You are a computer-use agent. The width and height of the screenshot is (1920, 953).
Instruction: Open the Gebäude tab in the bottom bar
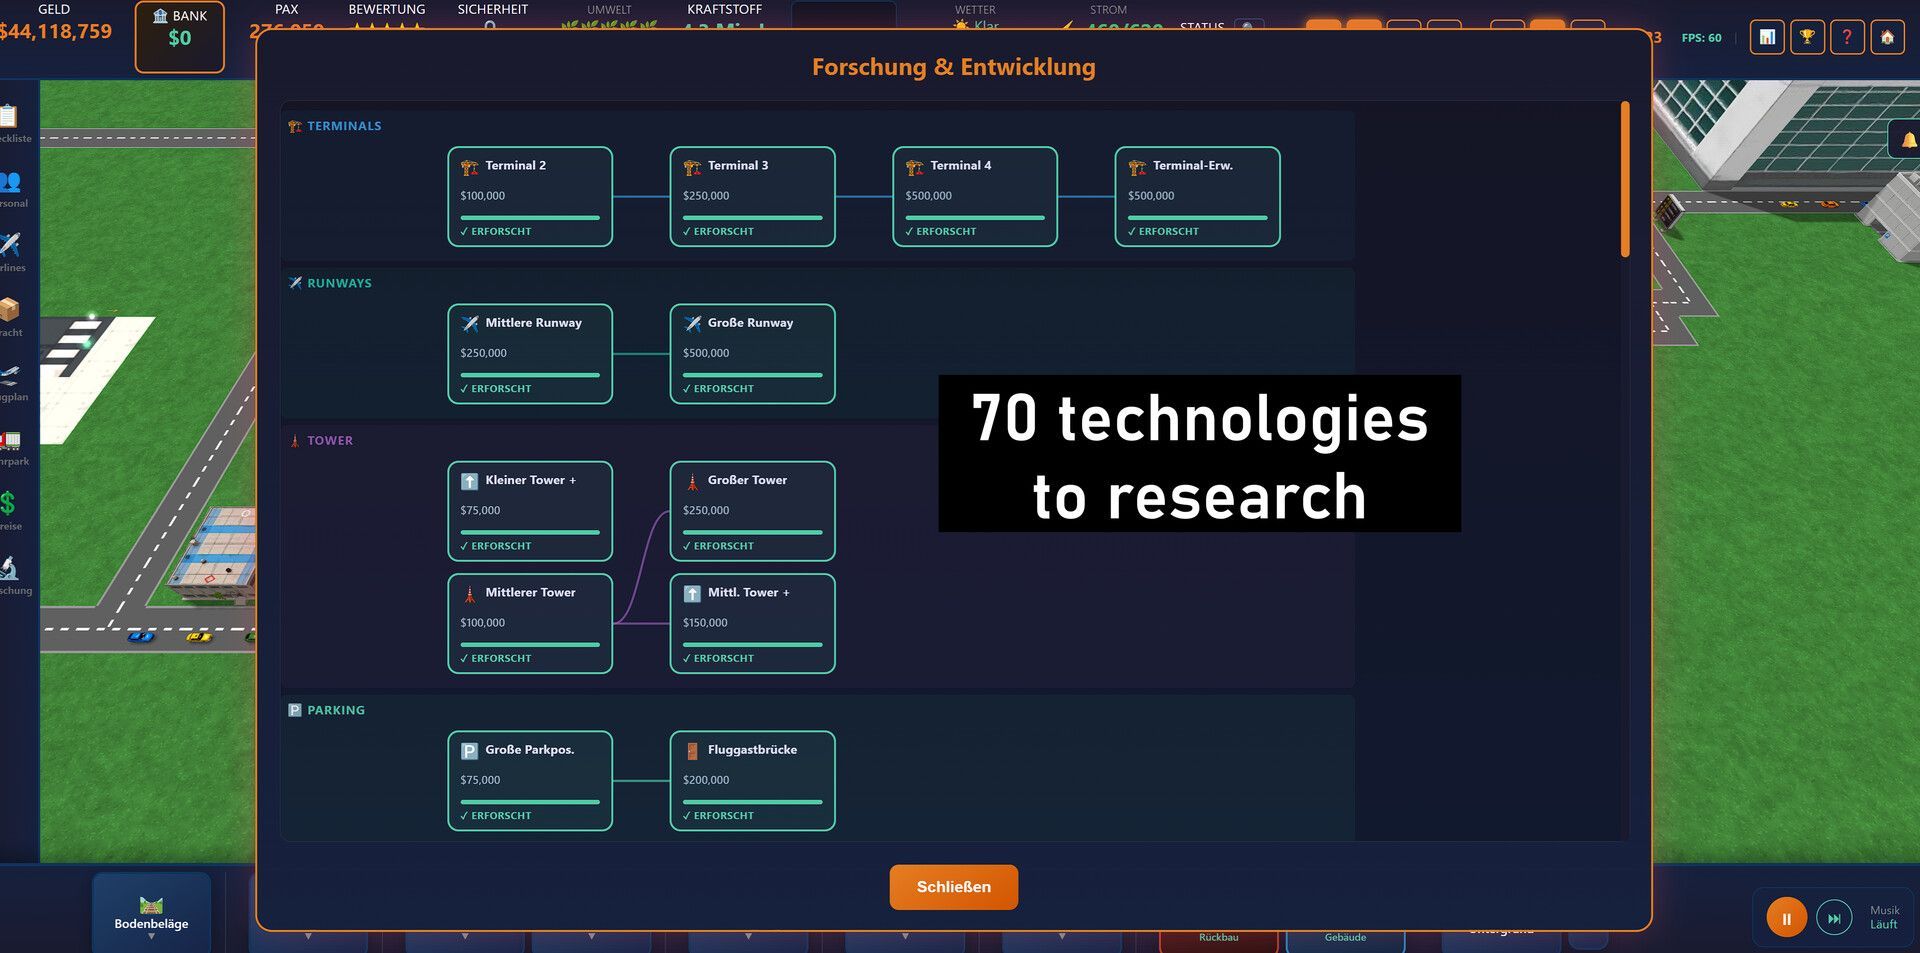point(1345,937)
